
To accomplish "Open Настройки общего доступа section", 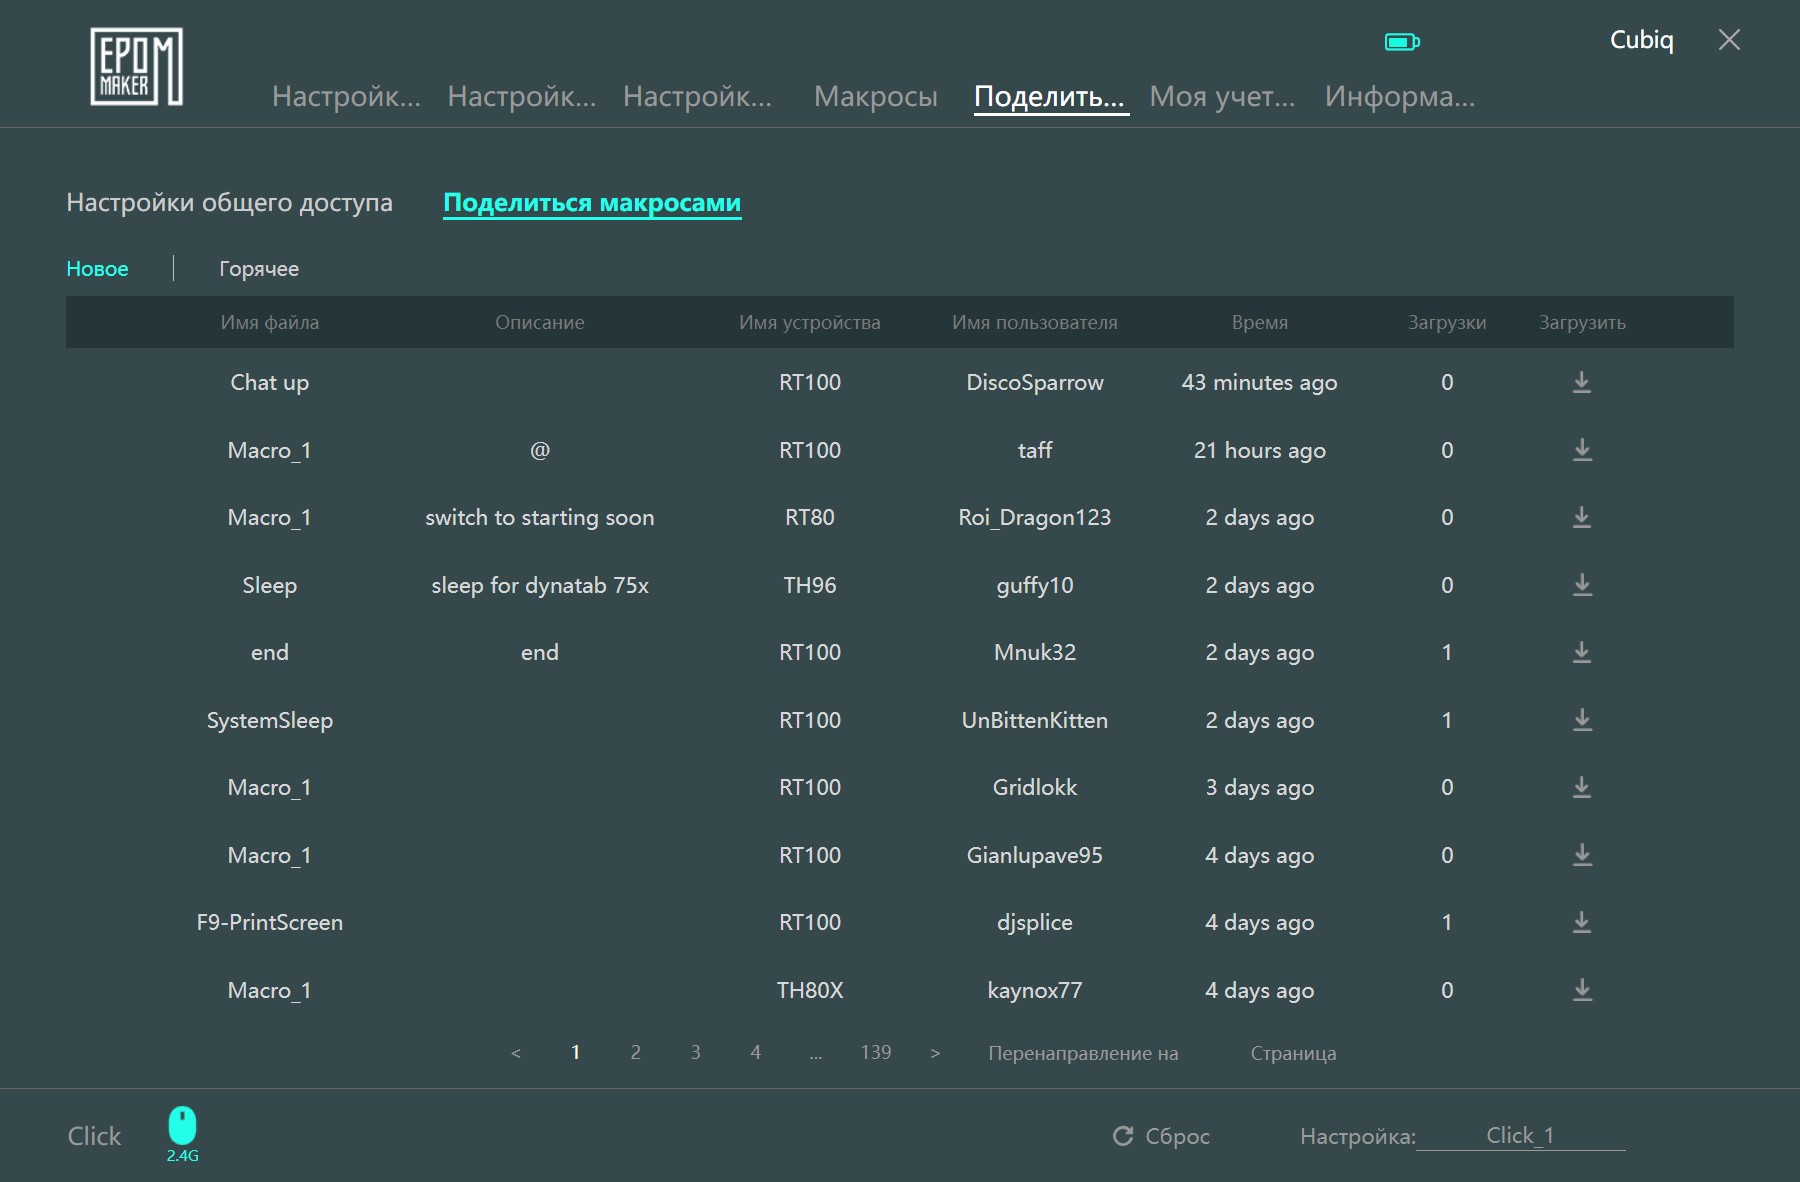I will 229,202.
